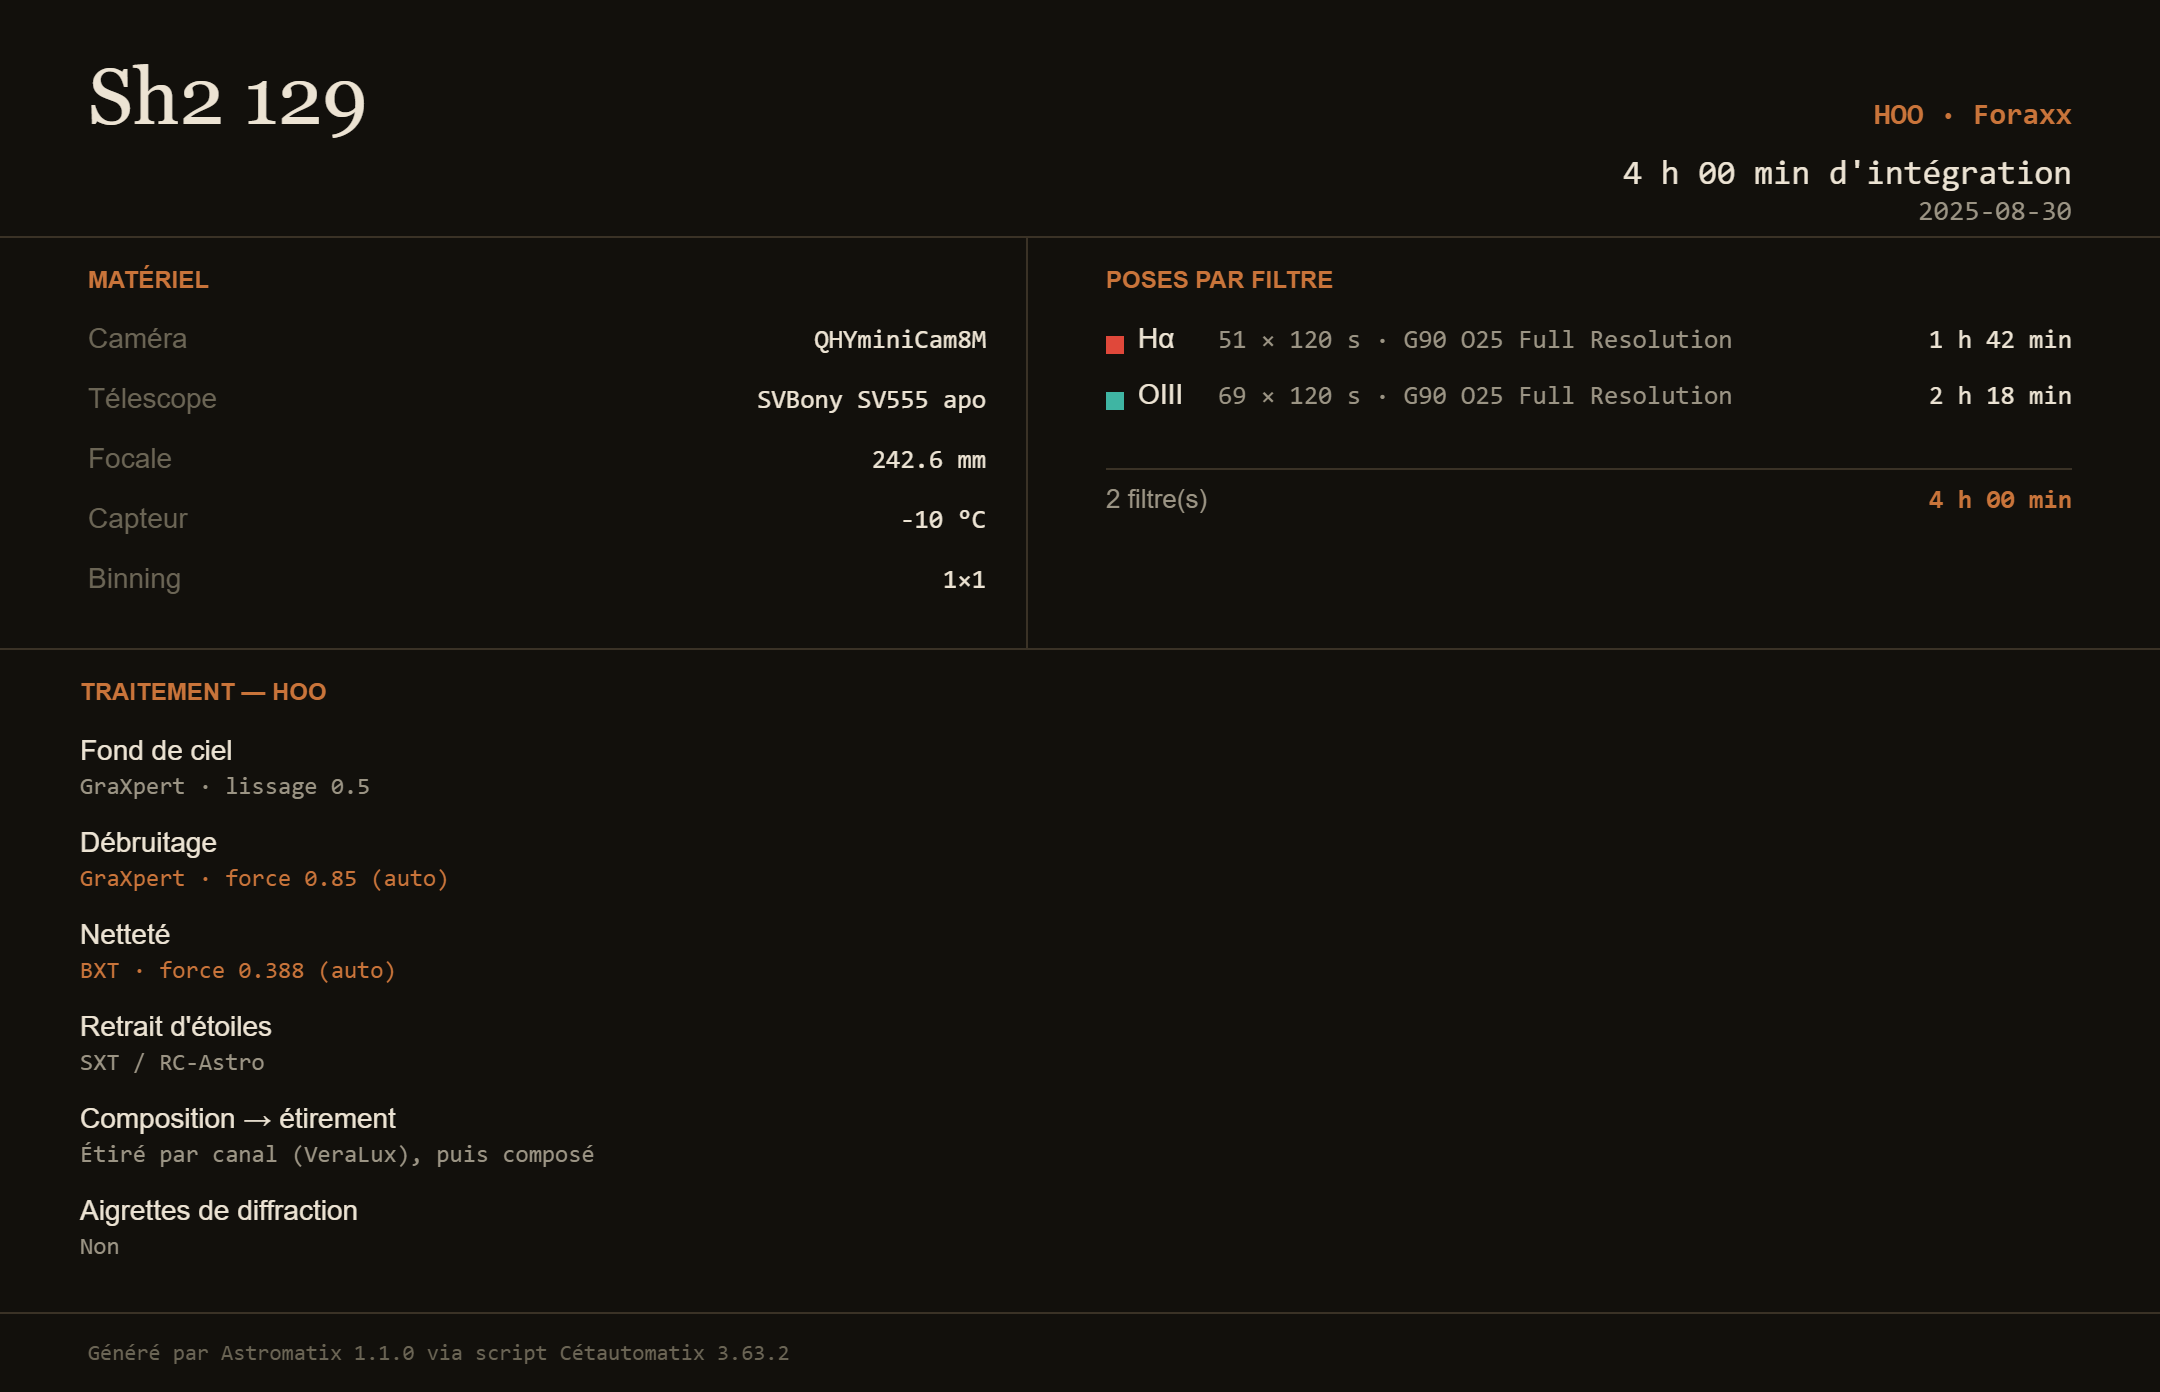Screen dimensions: 2160x1392
Task: Click the 'Non' value under Aigrettes de diffraction
Action: pyautogui.click(x=99, y=1247)
